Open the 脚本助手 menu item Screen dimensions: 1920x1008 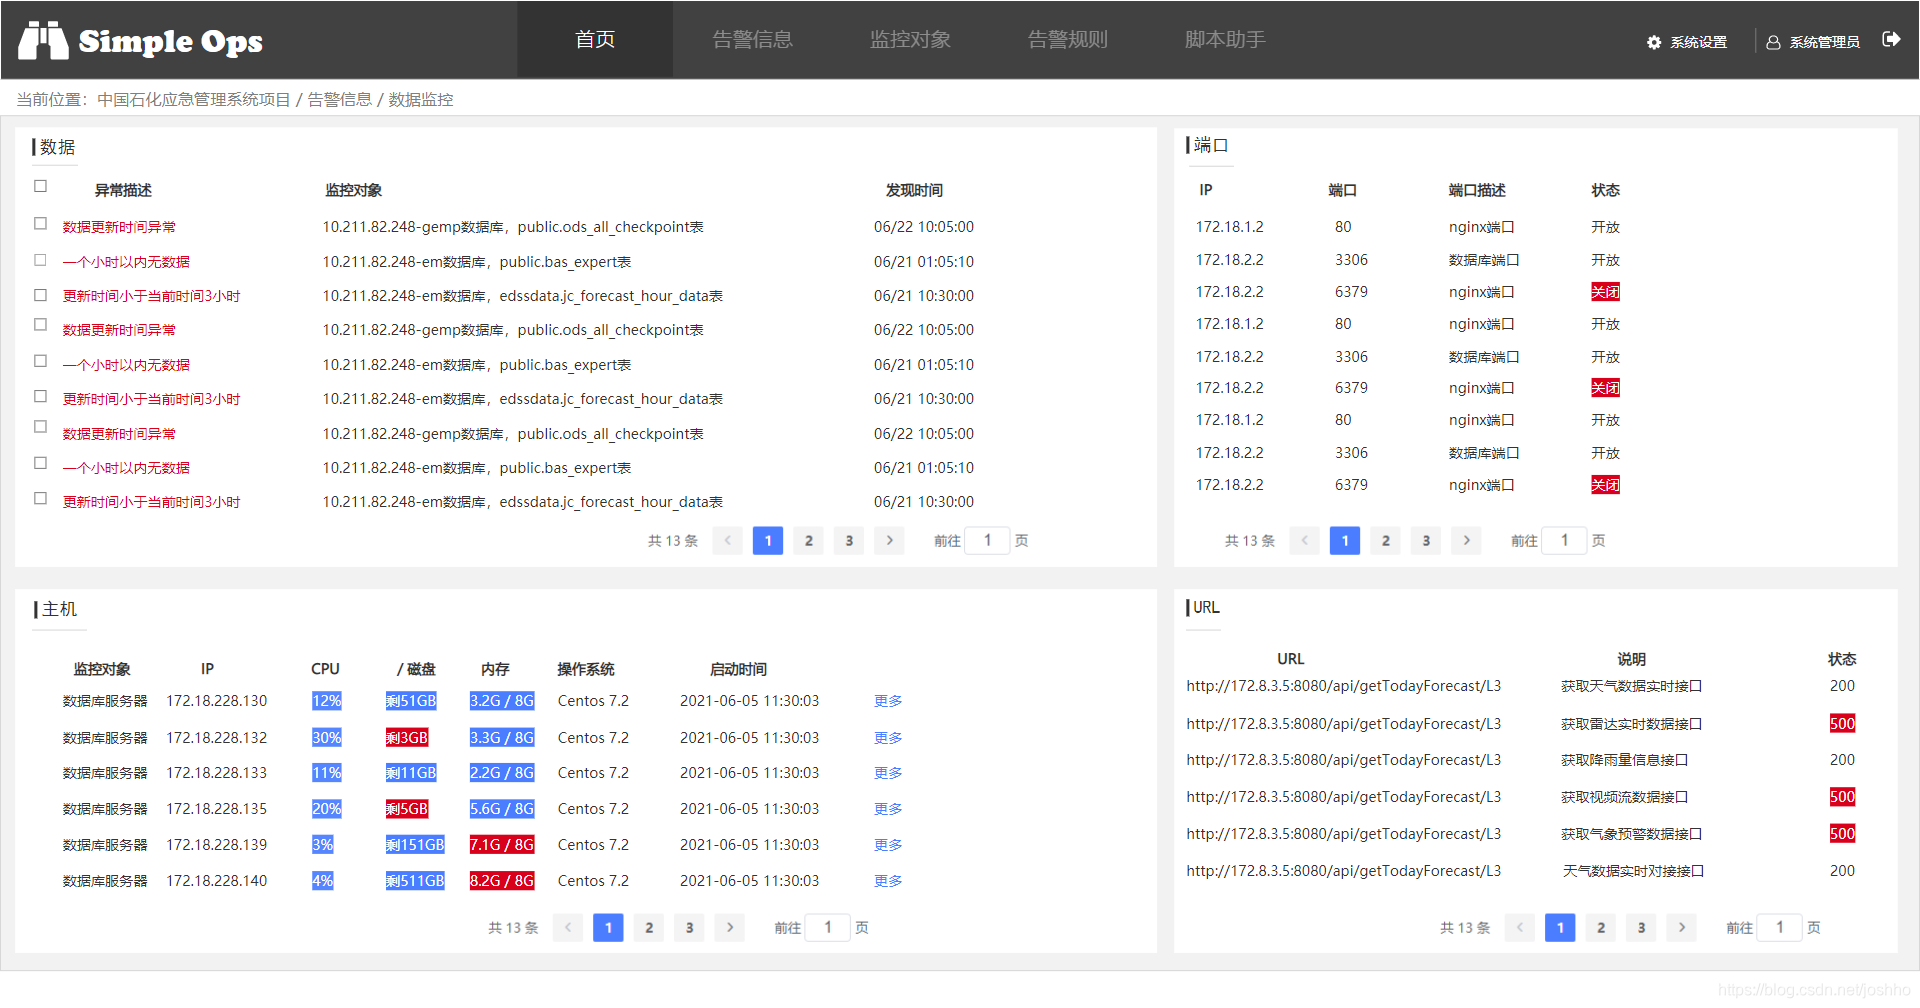tap(1224, 40)
